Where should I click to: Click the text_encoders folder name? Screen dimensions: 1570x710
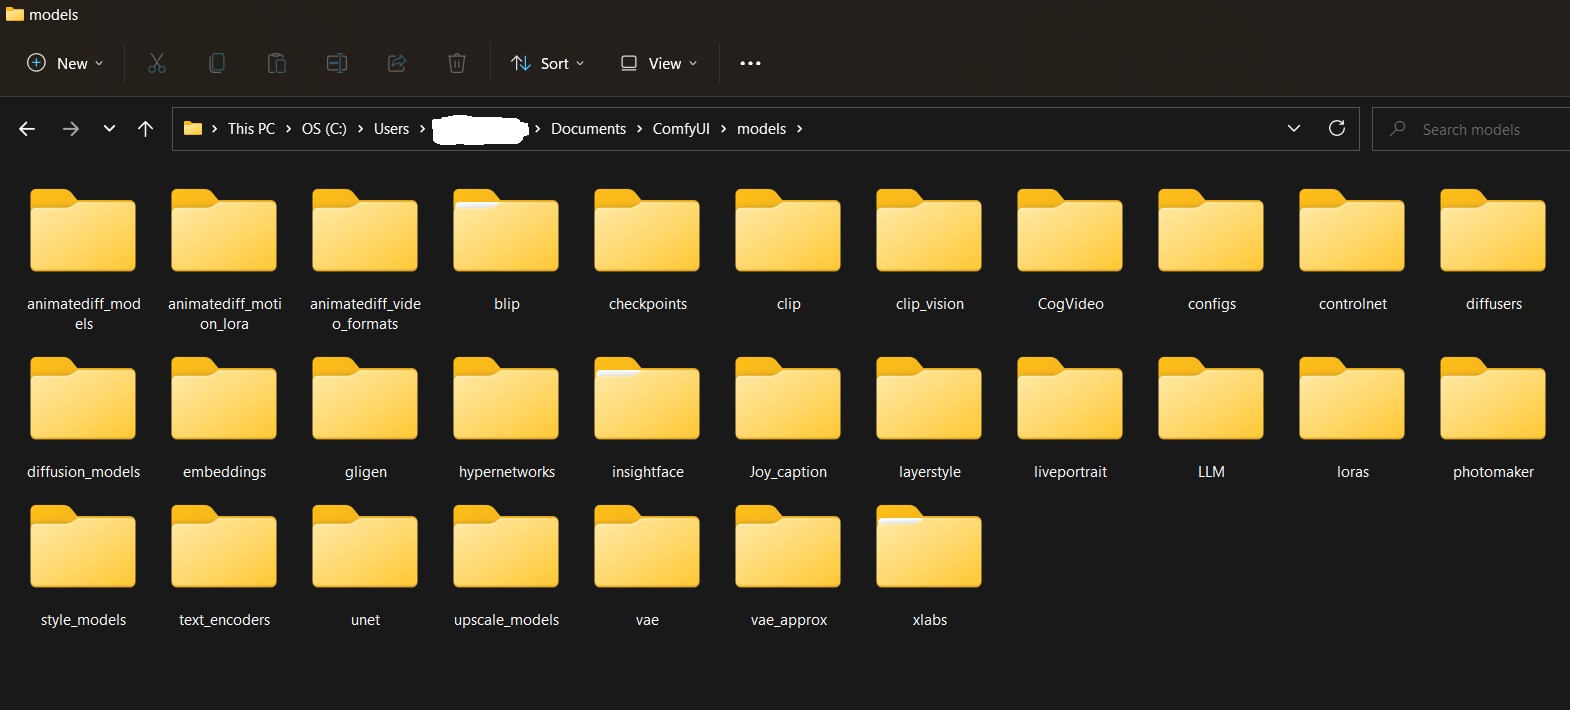pyautogui.click(x=225, y=620)
